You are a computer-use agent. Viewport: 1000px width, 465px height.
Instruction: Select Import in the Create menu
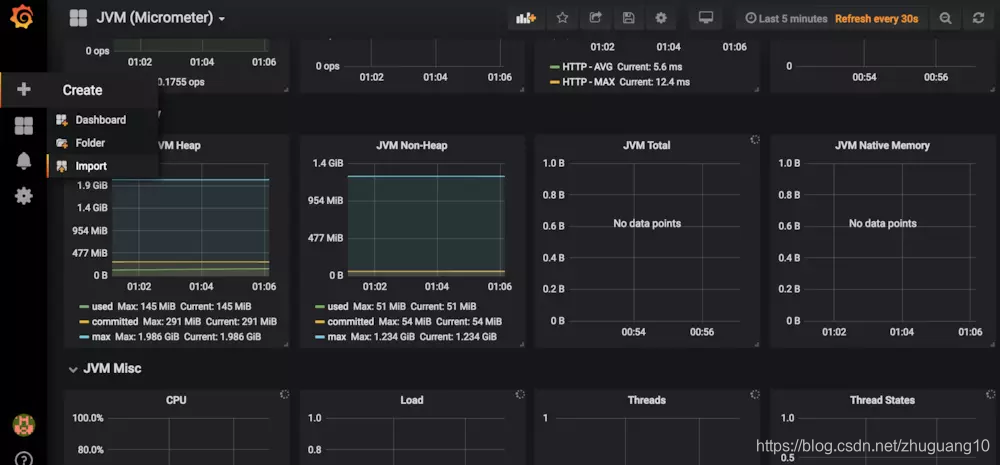point(91,166)
